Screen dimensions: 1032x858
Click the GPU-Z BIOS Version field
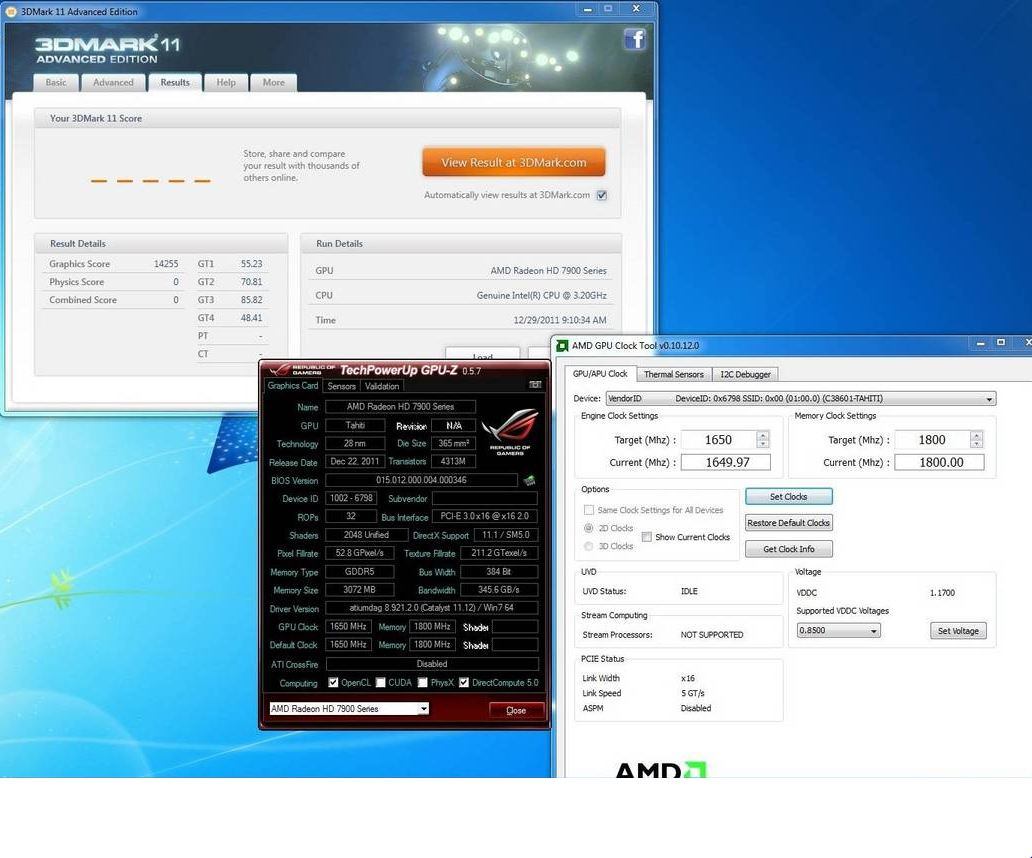click(421, 480)
